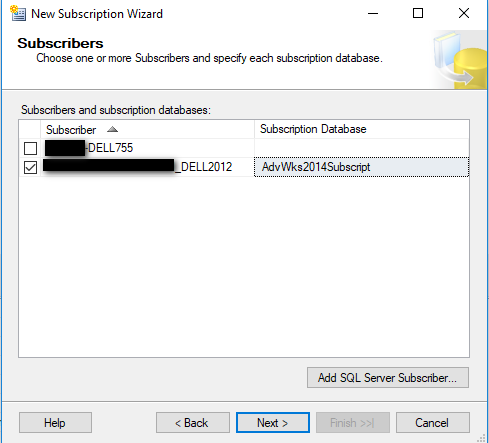
Task: Uncheck the box for the DELL2012 subscriber
Action: (x=30, y=167)
